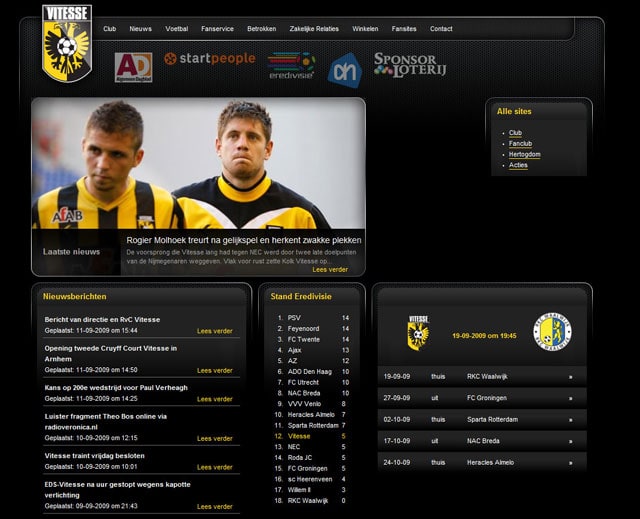Open the Betrokken menu item
Viewport: 640px width, 519px height.
(262, 29)
